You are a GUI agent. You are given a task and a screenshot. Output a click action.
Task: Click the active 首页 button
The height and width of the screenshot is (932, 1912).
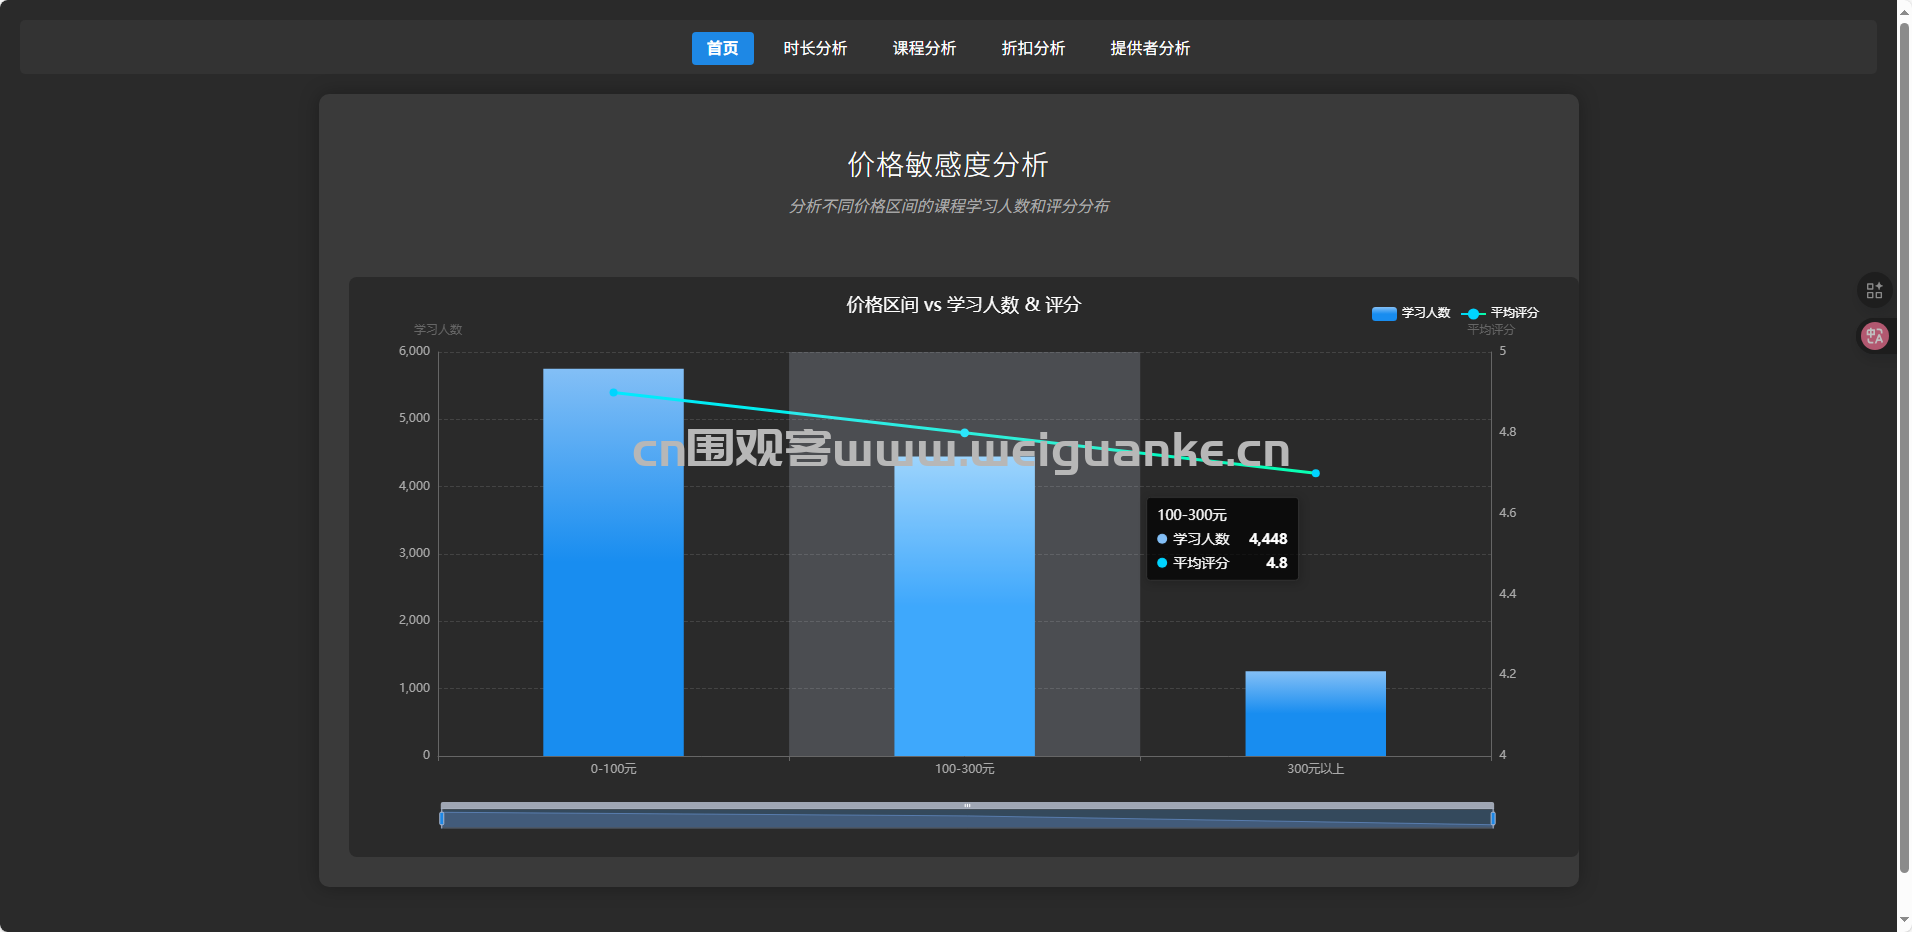tap(722, 48)
